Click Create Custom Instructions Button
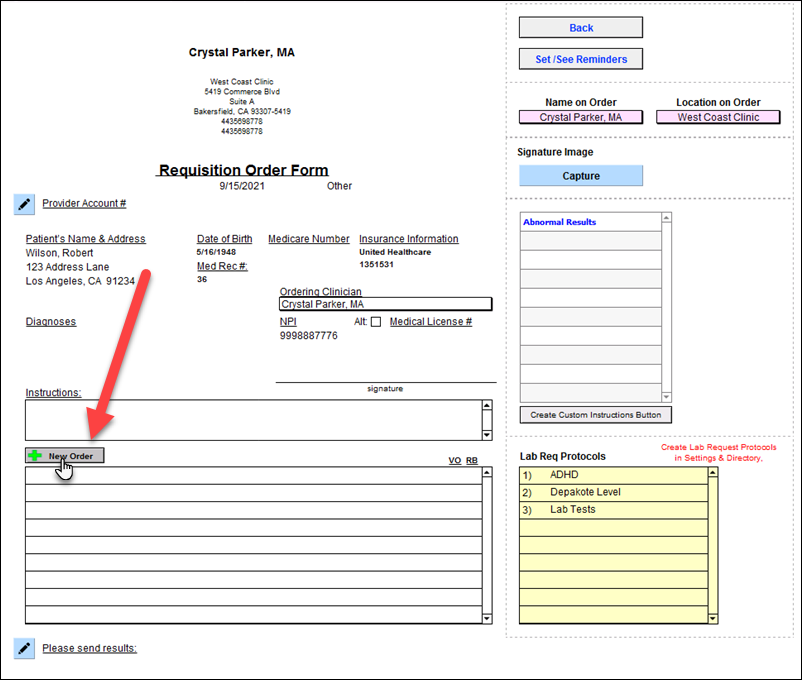This screenshot has width=802, height=680. pos(595,415)
